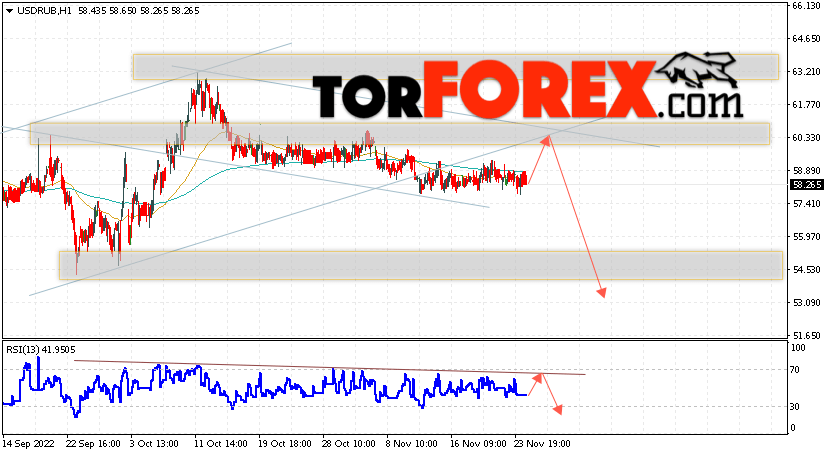Select the 19 Oct 18:00 time label
The image size is (828, 455).
click(x=285, y=443)
